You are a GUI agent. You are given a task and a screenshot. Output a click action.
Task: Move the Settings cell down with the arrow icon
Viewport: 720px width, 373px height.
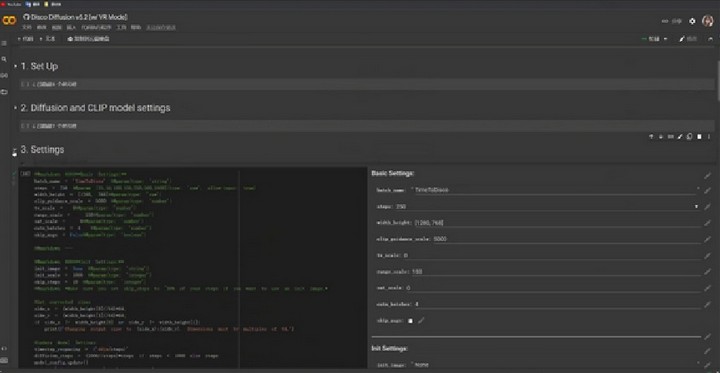(x=661, y=137)
